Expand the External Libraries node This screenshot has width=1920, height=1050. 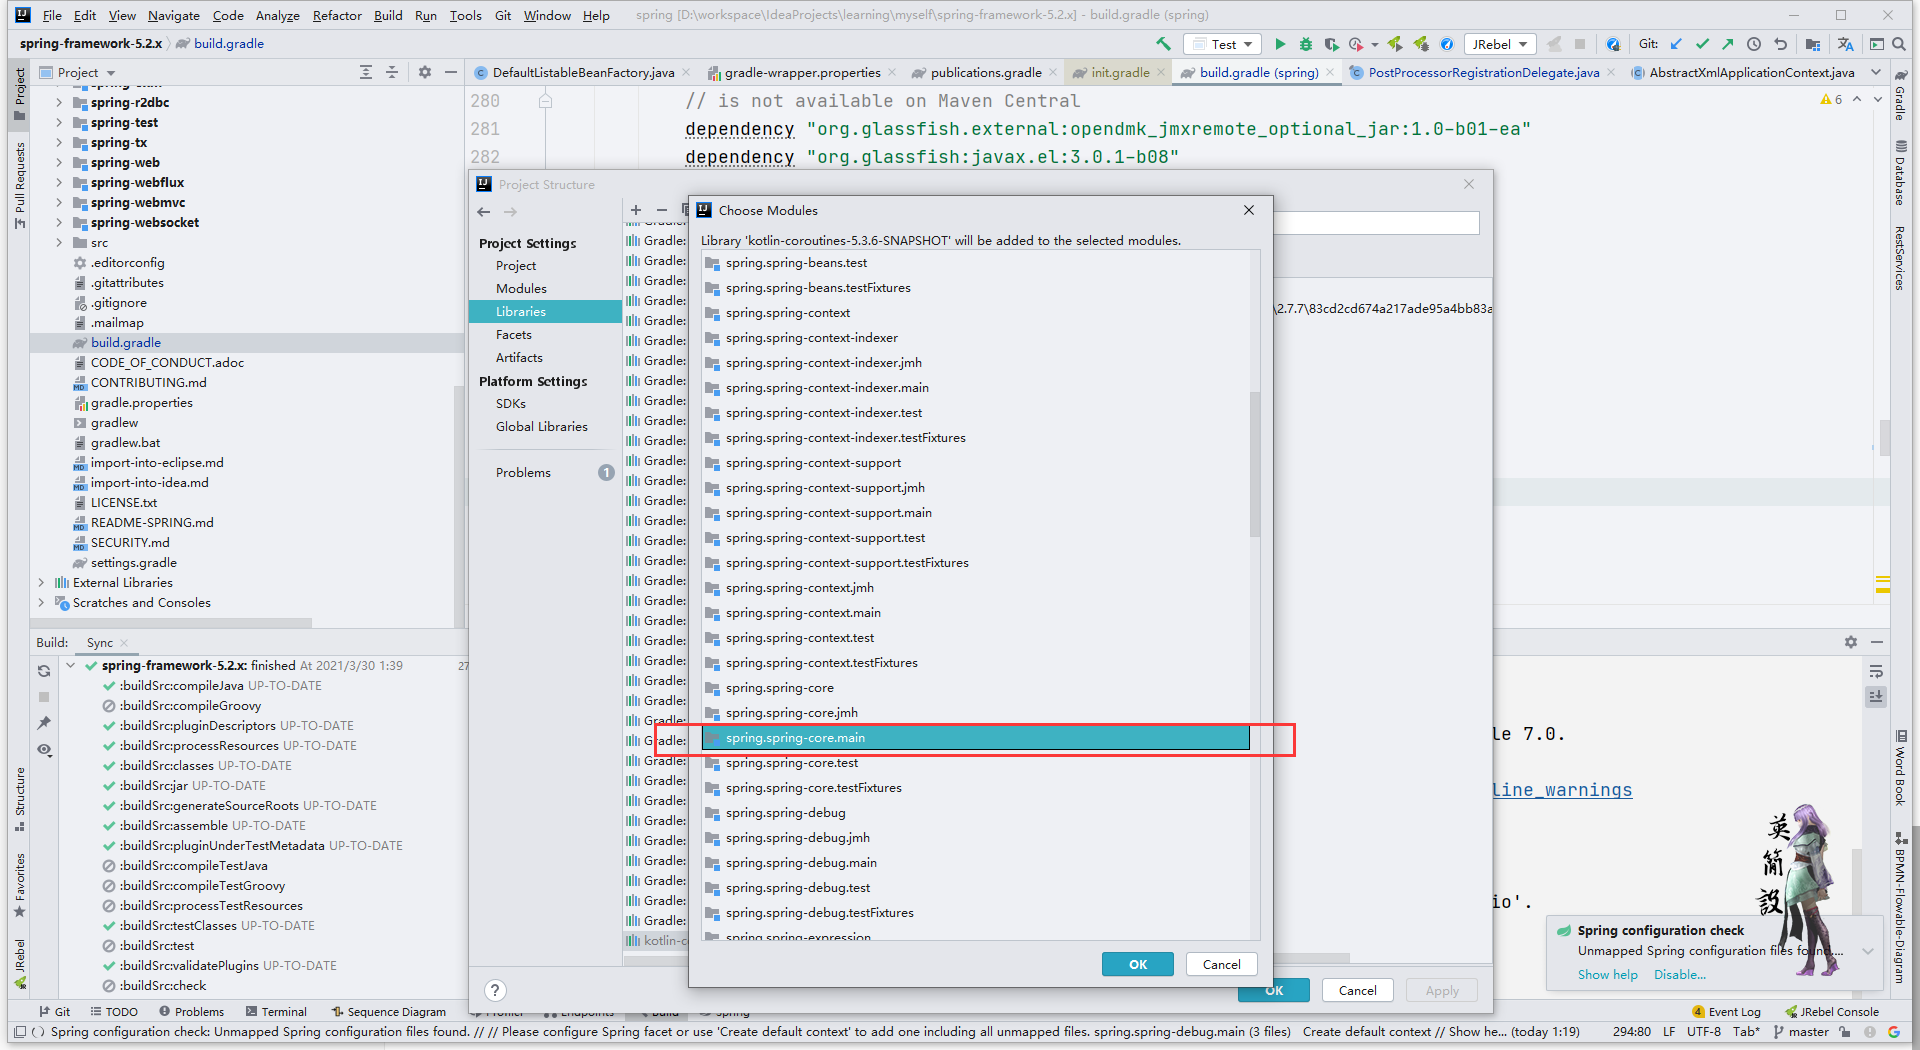tap(41, 583)
